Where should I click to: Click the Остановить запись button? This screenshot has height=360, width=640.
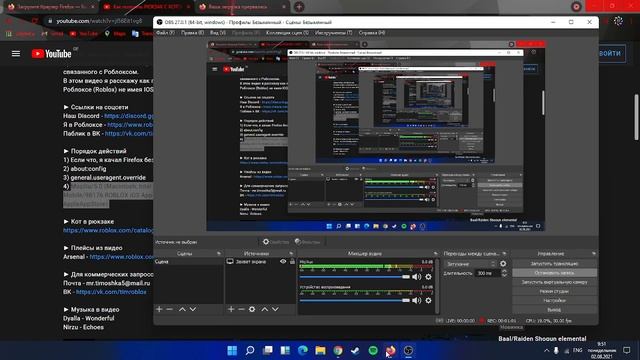tap(554, 273)
